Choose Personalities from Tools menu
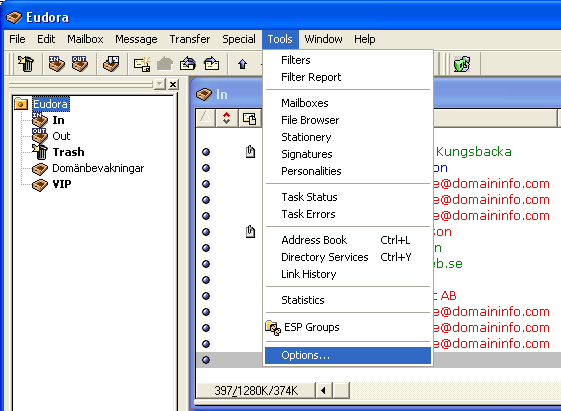Screen dimensions: 561x411 (x=348, y=171)
